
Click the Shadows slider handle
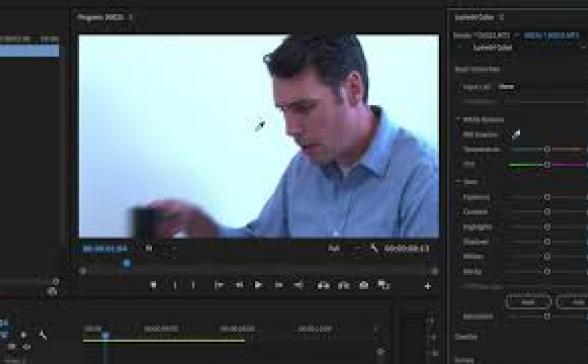pyautogui.click(x=547, y=242)
